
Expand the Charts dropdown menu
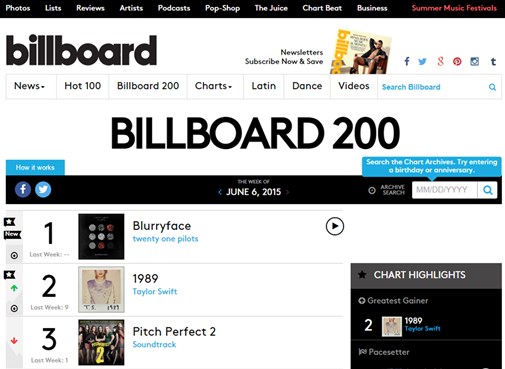coord(213,86)
